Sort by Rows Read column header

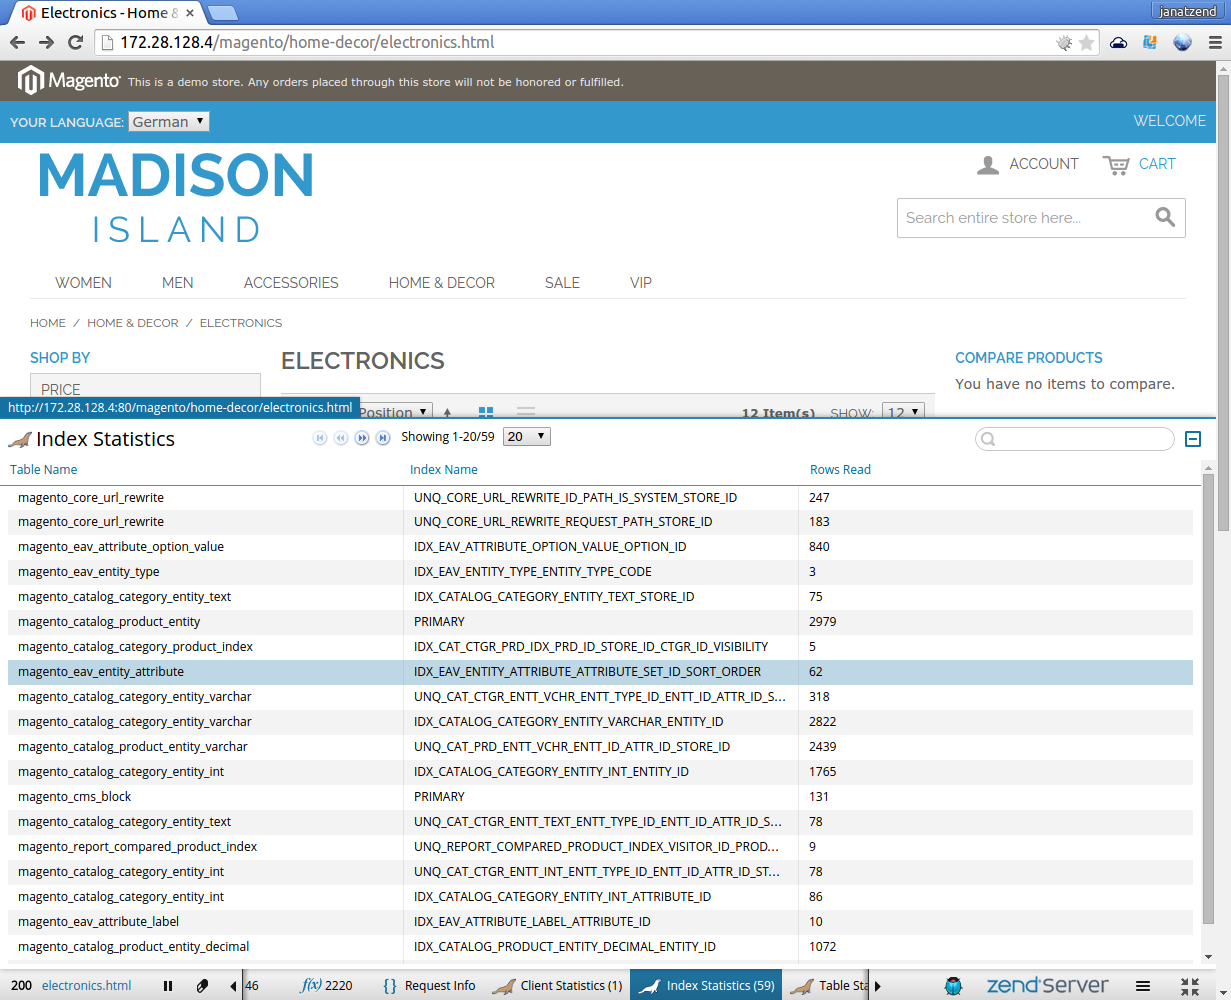pos(840,470)
